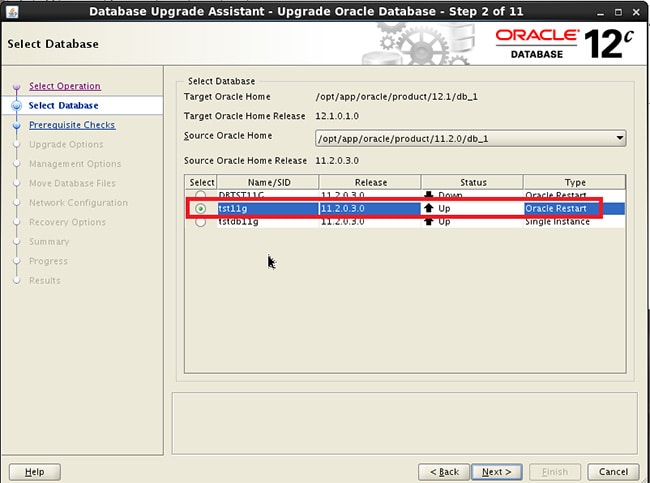Click the Type column header
This screenshot has width=650, height=483.
[x=575, y=182]
